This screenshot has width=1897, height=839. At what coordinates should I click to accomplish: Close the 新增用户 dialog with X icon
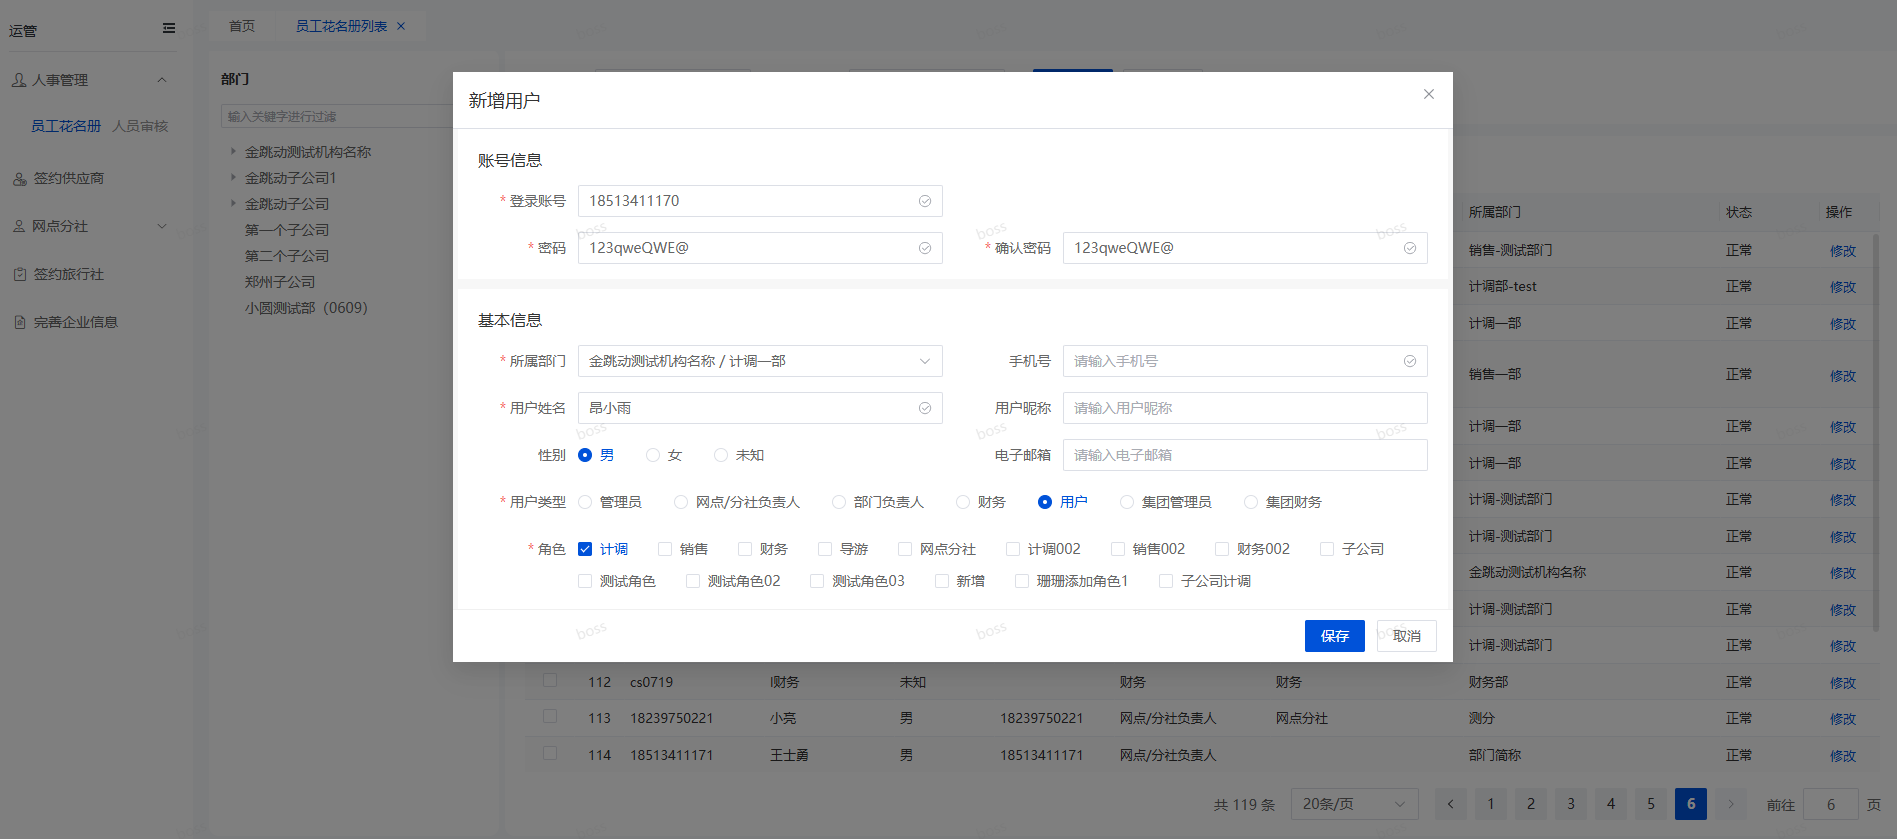click(x=1428, y=94)
